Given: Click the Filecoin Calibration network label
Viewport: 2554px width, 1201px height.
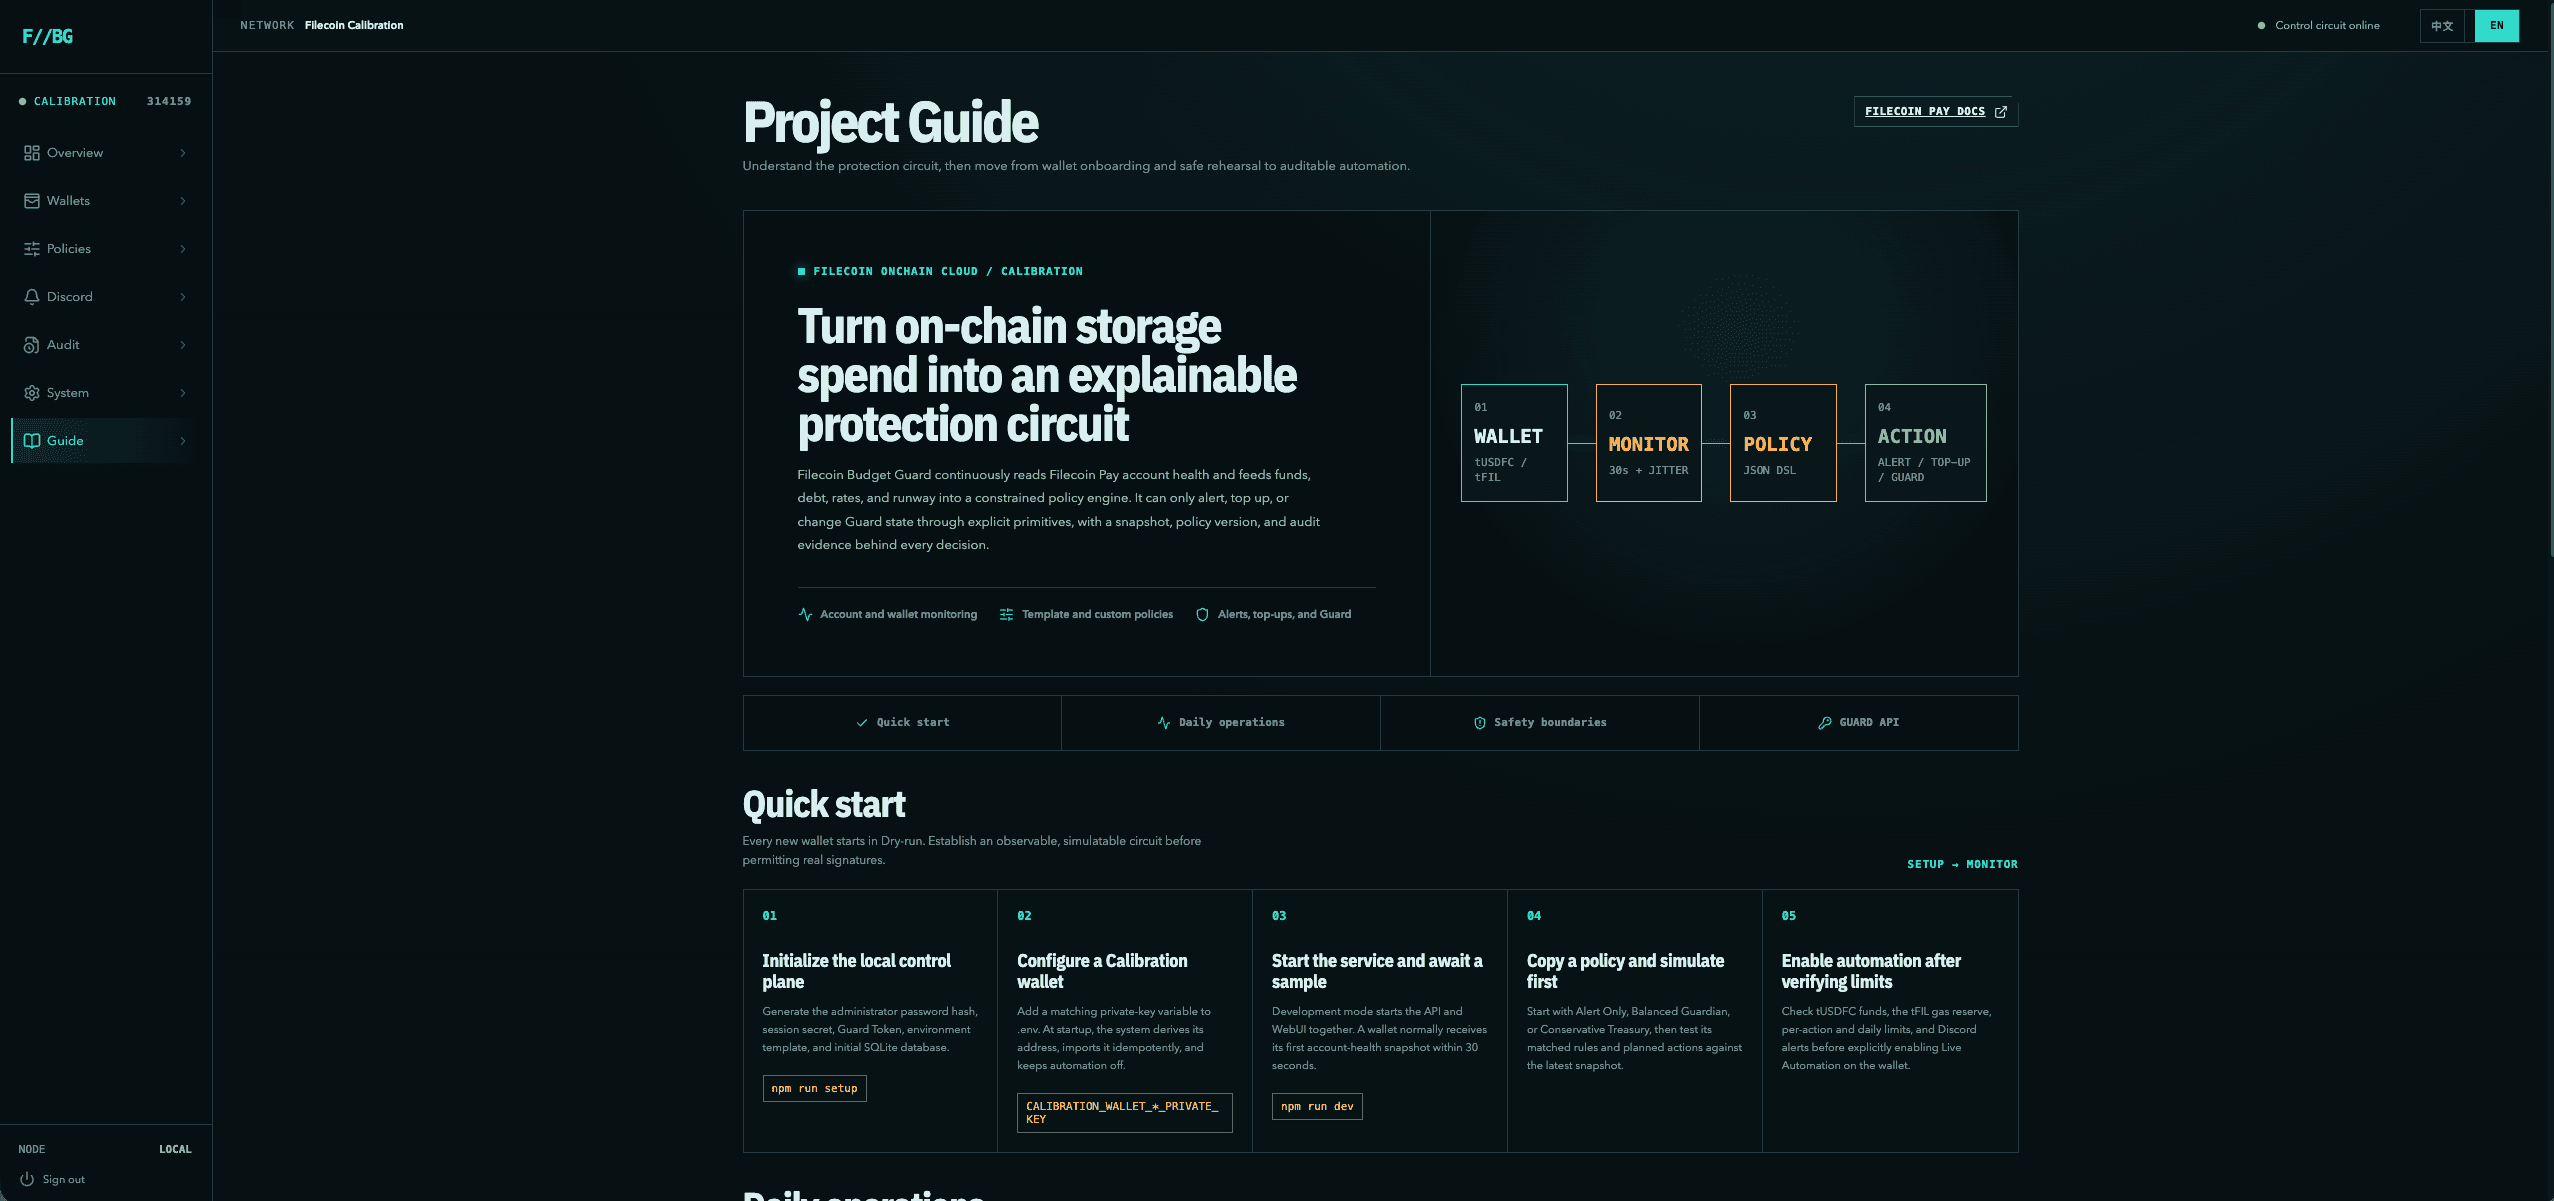Looking at the screenshot, I should coord(354,26).
